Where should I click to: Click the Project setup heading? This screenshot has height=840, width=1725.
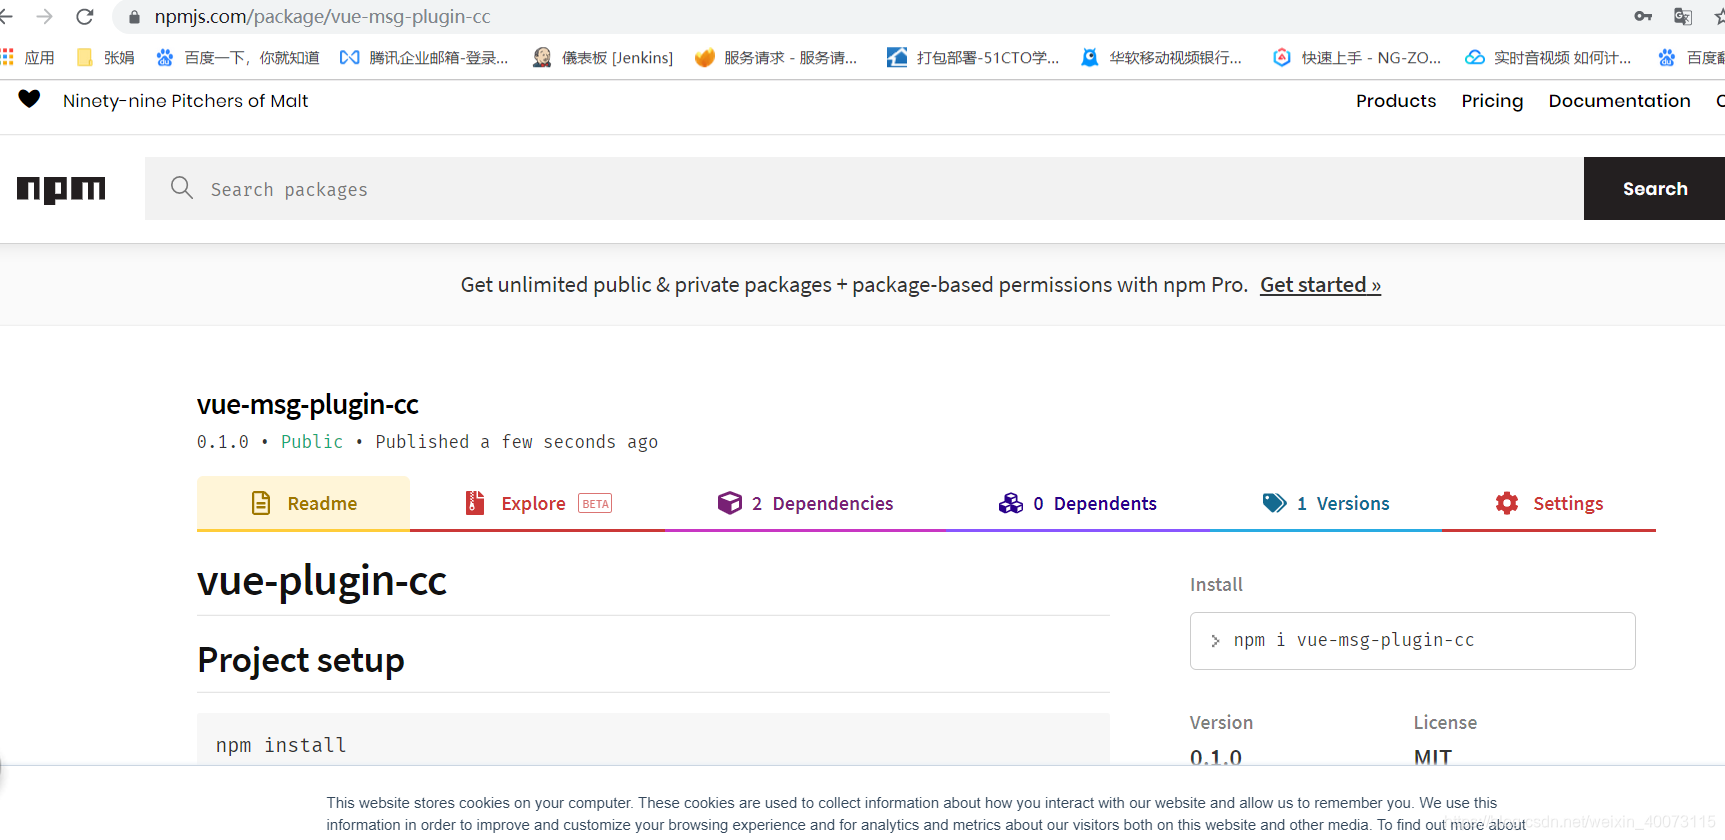(301, 660)
